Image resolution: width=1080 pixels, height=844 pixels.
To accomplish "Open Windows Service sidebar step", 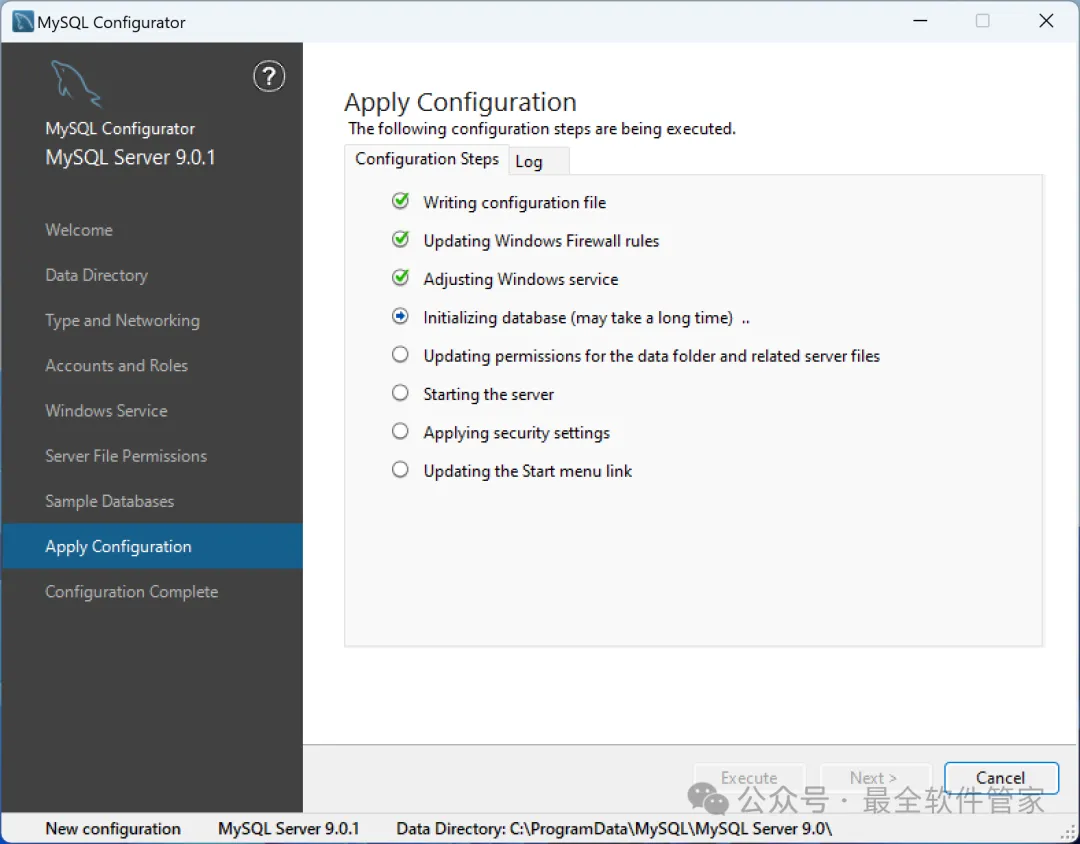I will click(x=106, y=411).
